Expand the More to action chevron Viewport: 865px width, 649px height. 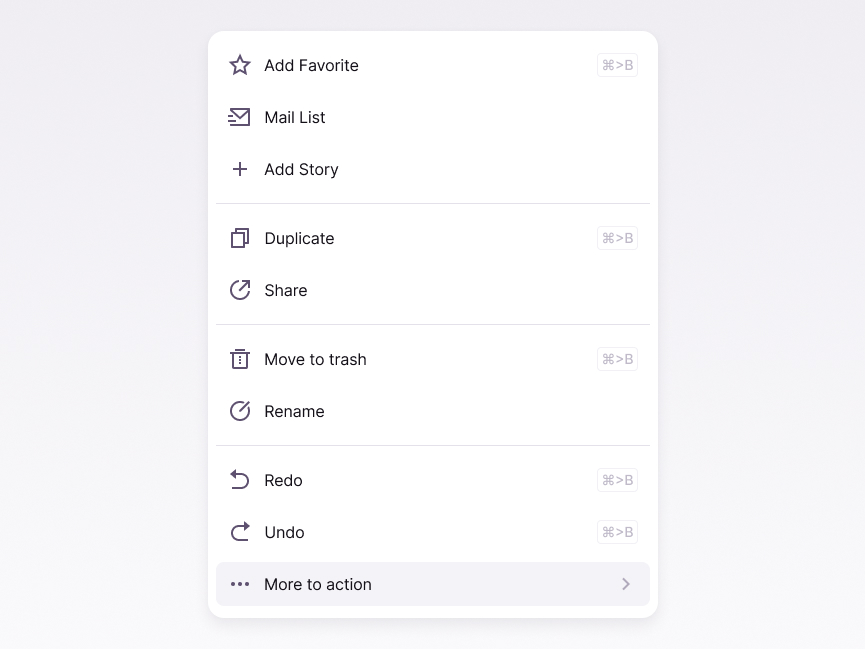point(626,584)
